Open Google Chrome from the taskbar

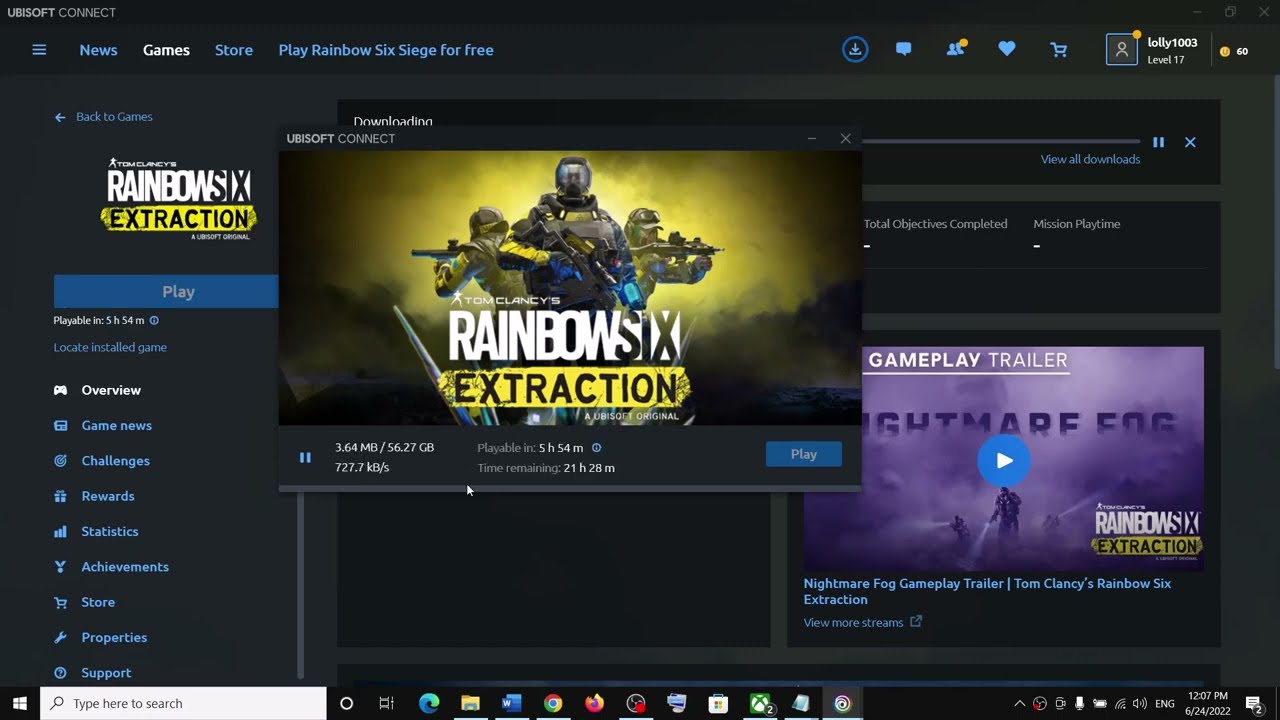(553, 703)
